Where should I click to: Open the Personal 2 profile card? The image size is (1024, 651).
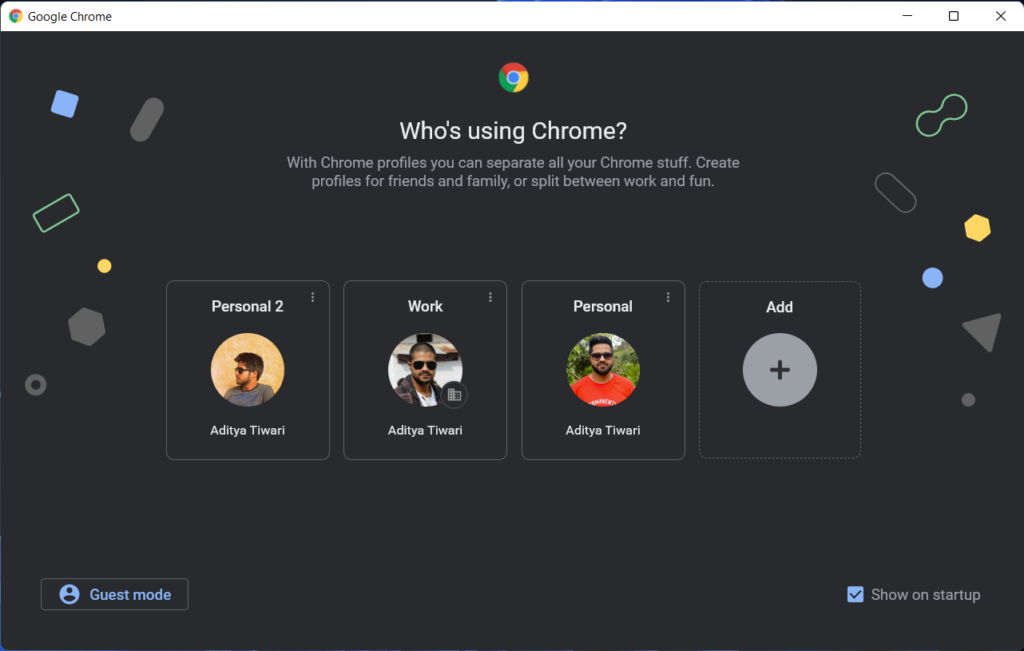[x=247, y=370]
